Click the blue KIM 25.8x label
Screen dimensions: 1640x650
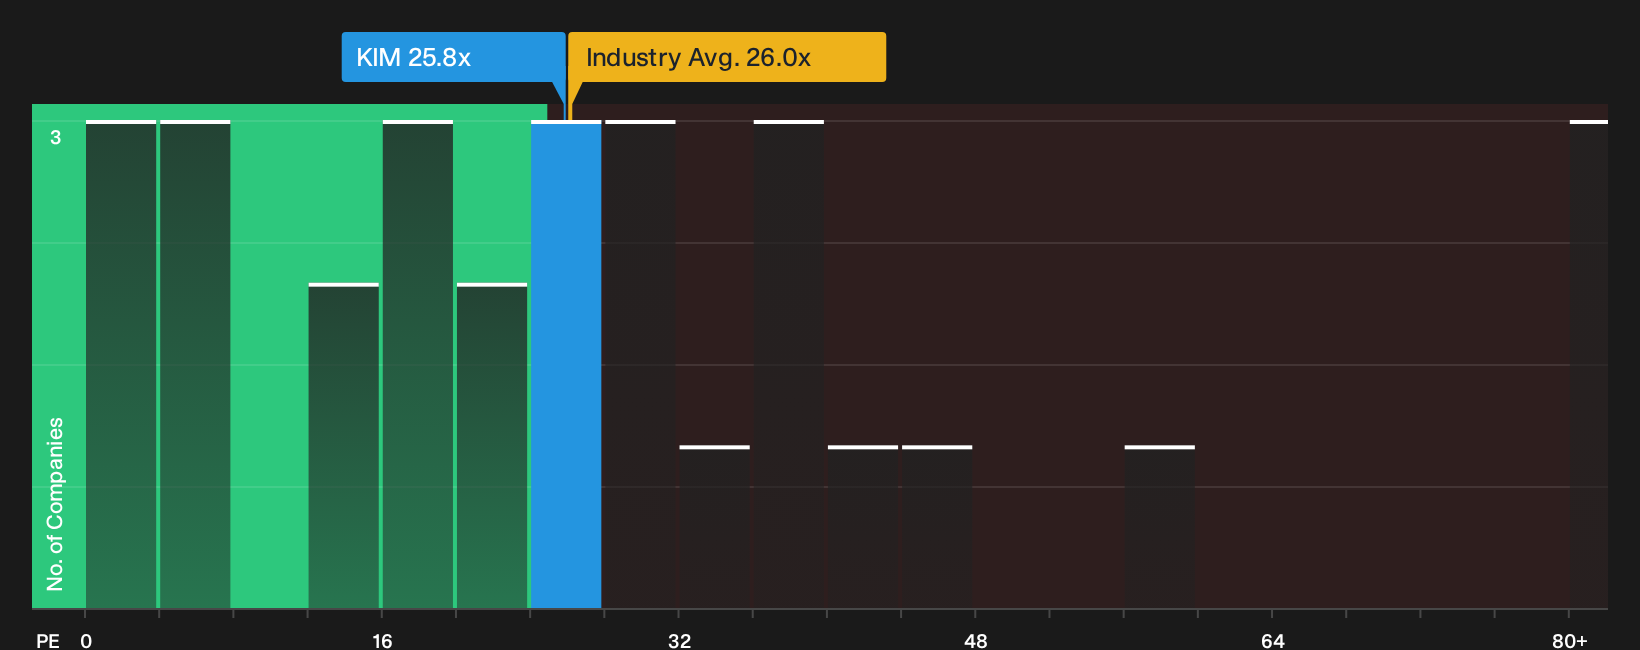click(x=453, y=57)
